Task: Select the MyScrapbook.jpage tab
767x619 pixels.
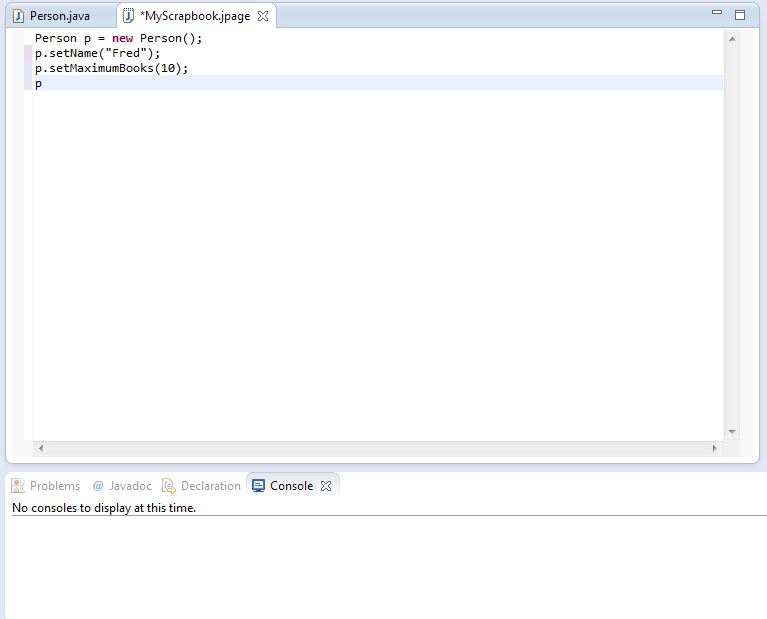Action: 195,16
